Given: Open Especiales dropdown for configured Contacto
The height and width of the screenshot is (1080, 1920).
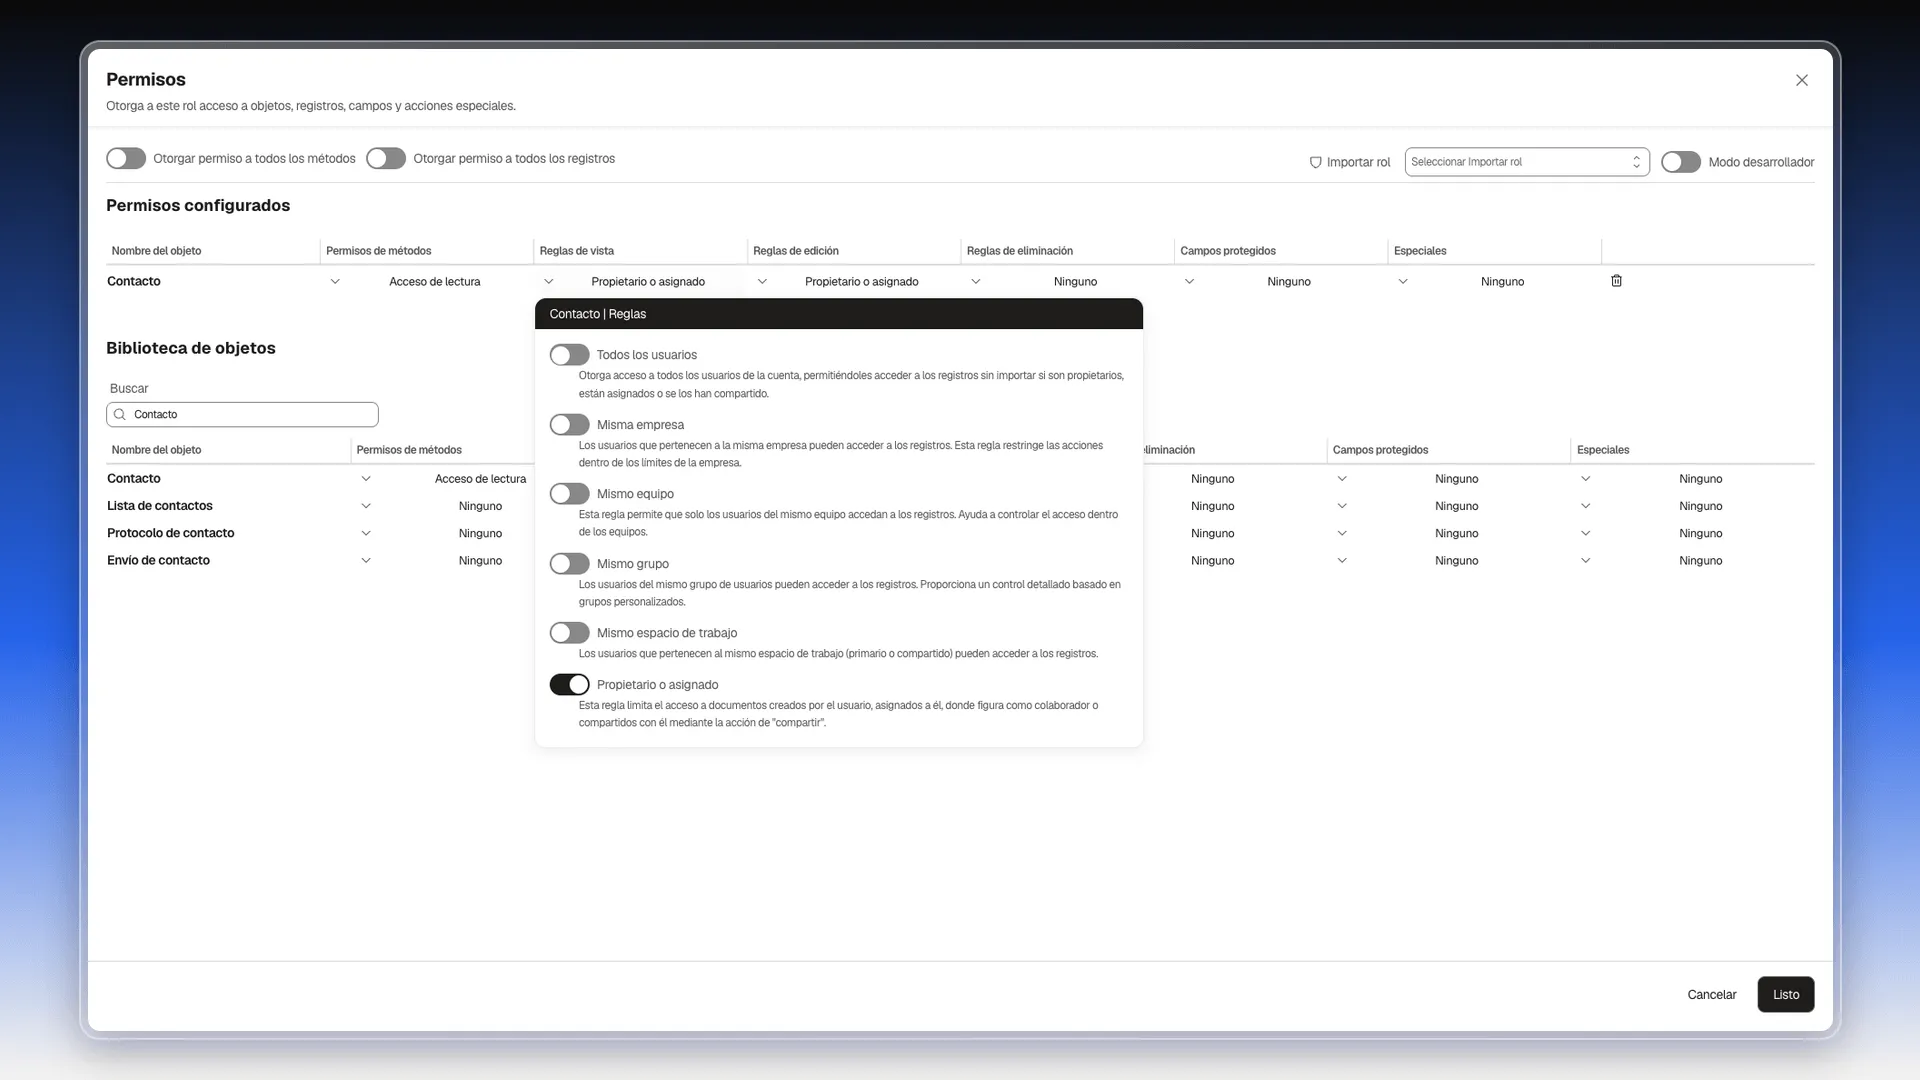Looking at the screenshot, I should coord(1403,282).
